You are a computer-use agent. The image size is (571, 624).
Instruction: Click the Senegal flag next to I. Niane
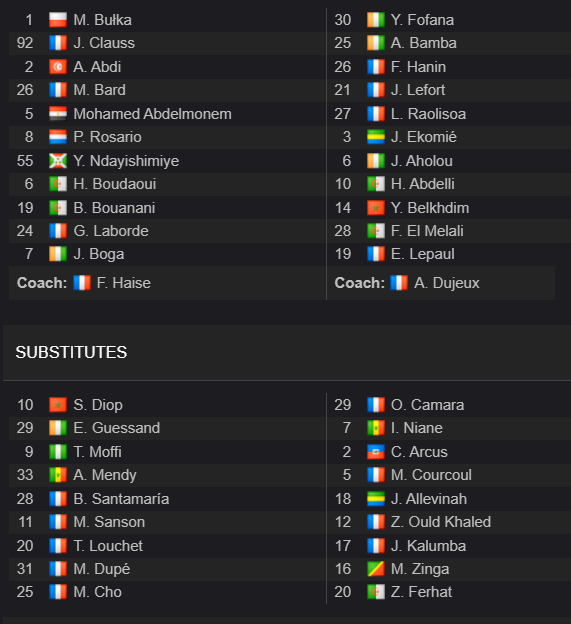click(x=376, y=428)
